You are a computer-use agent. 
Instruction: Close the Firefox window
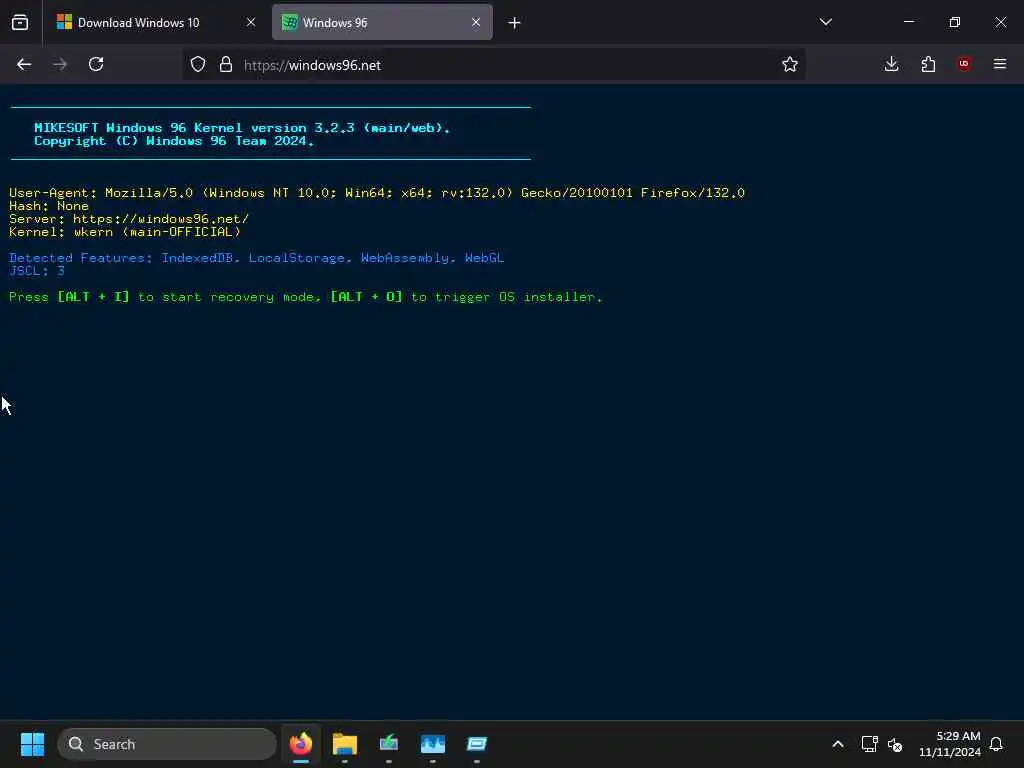point(1000,22)
